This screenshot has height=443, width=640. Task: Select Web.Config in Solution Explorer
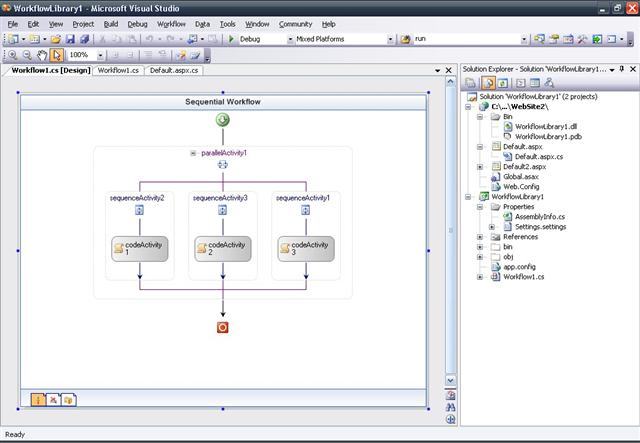521,187
